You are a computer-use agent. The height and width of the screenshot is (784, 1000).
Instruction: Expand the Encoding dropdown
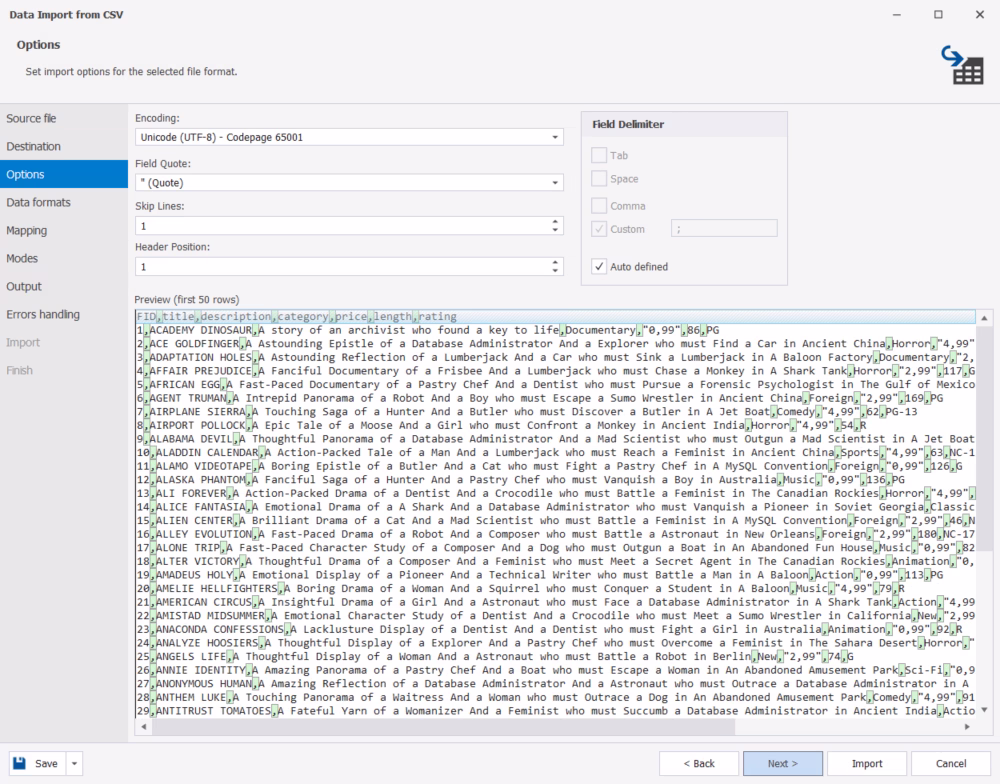click(555, 137)
